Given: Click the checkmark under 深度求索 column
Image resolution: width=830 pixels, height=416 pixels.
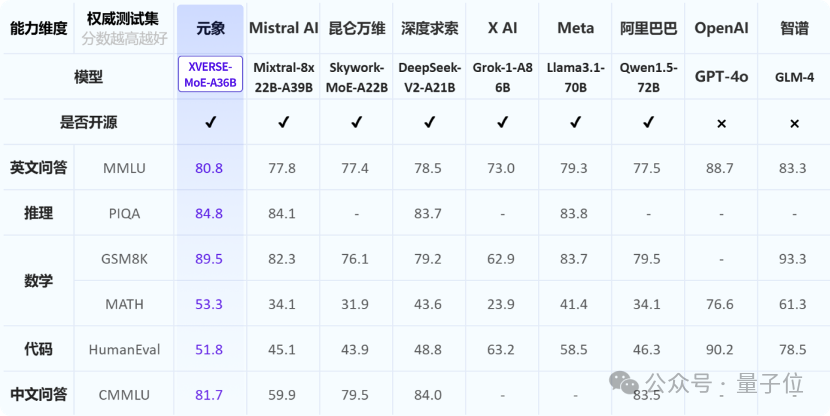Looking at the screenshot, I should point(429,123).
